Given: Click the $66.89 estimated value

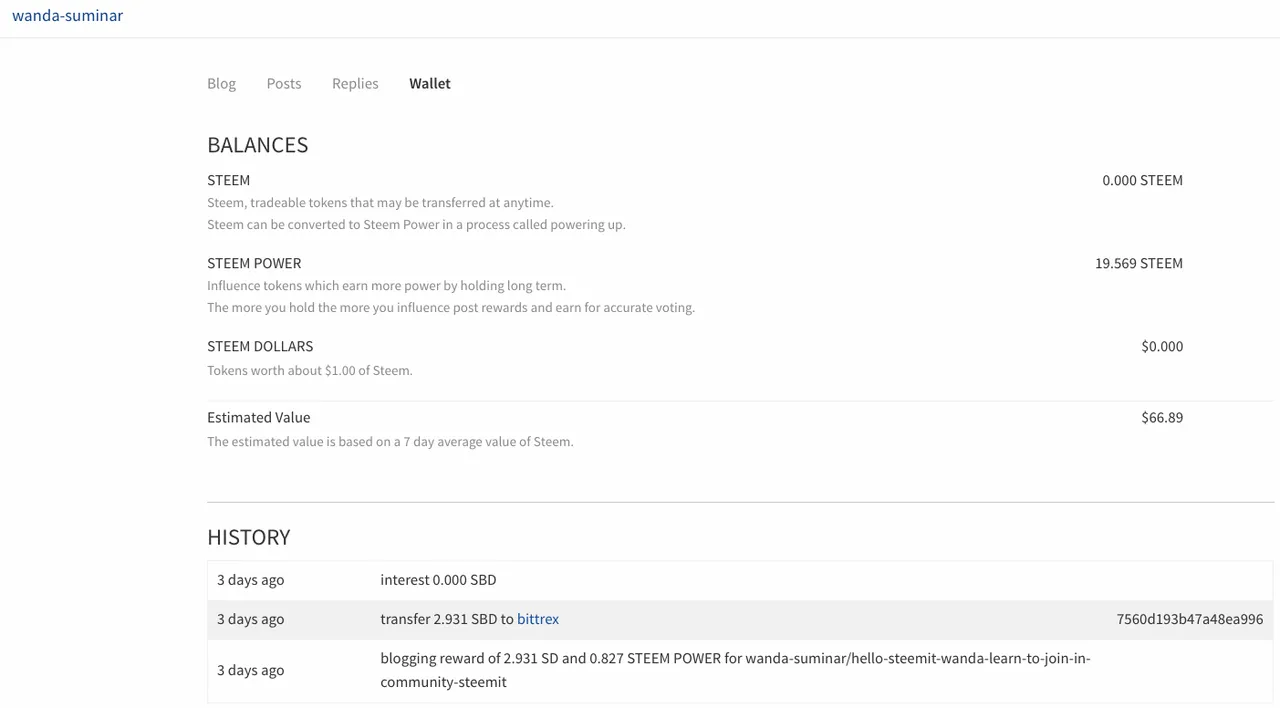Looking at the screenshot, I should (1161, 417).
